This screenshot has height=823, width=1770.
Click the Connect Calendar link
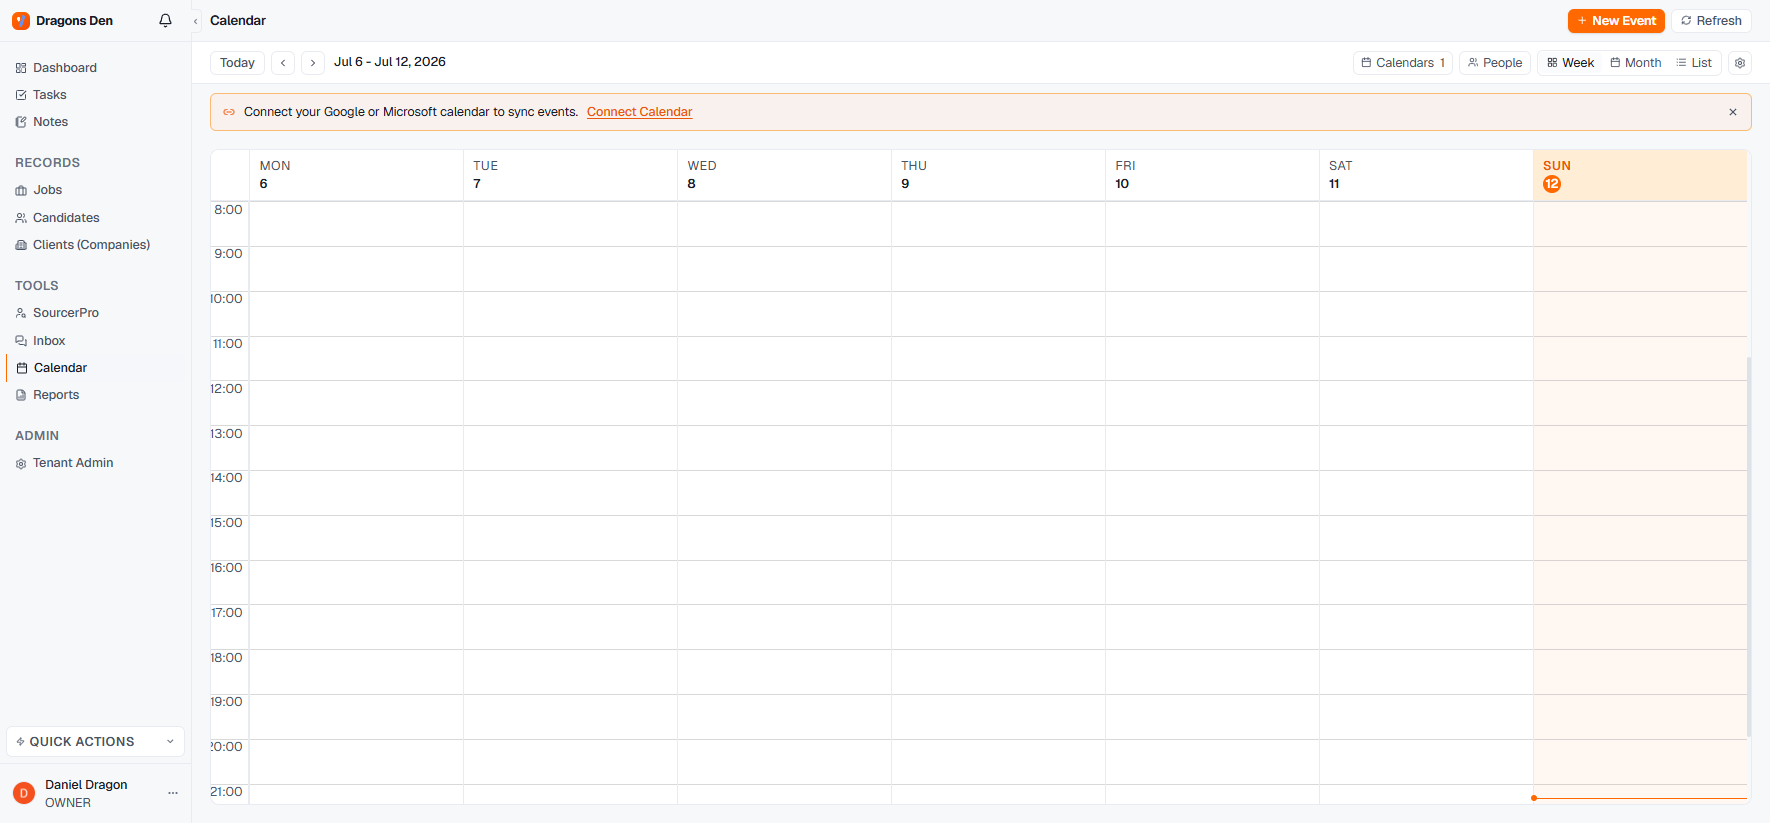point(639,112)
